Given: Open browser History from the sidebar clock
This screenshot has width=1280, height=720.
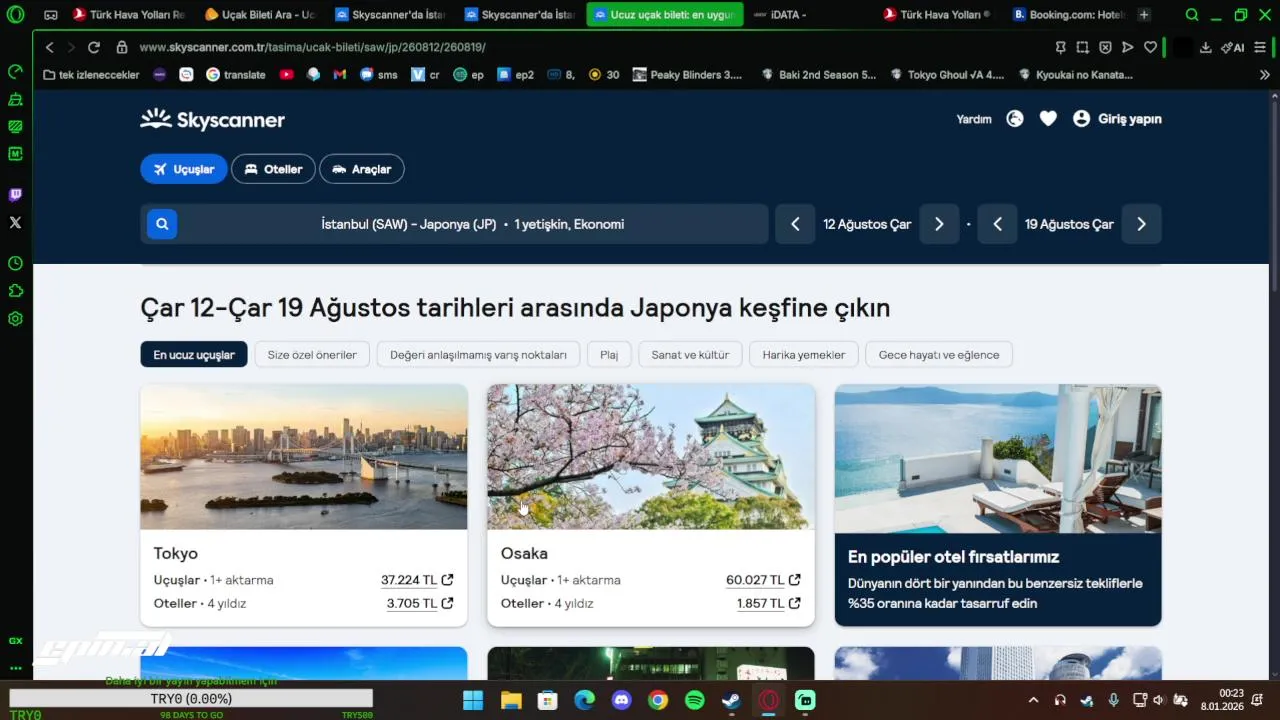Looking at the screenshot, I should pos(15,263).
